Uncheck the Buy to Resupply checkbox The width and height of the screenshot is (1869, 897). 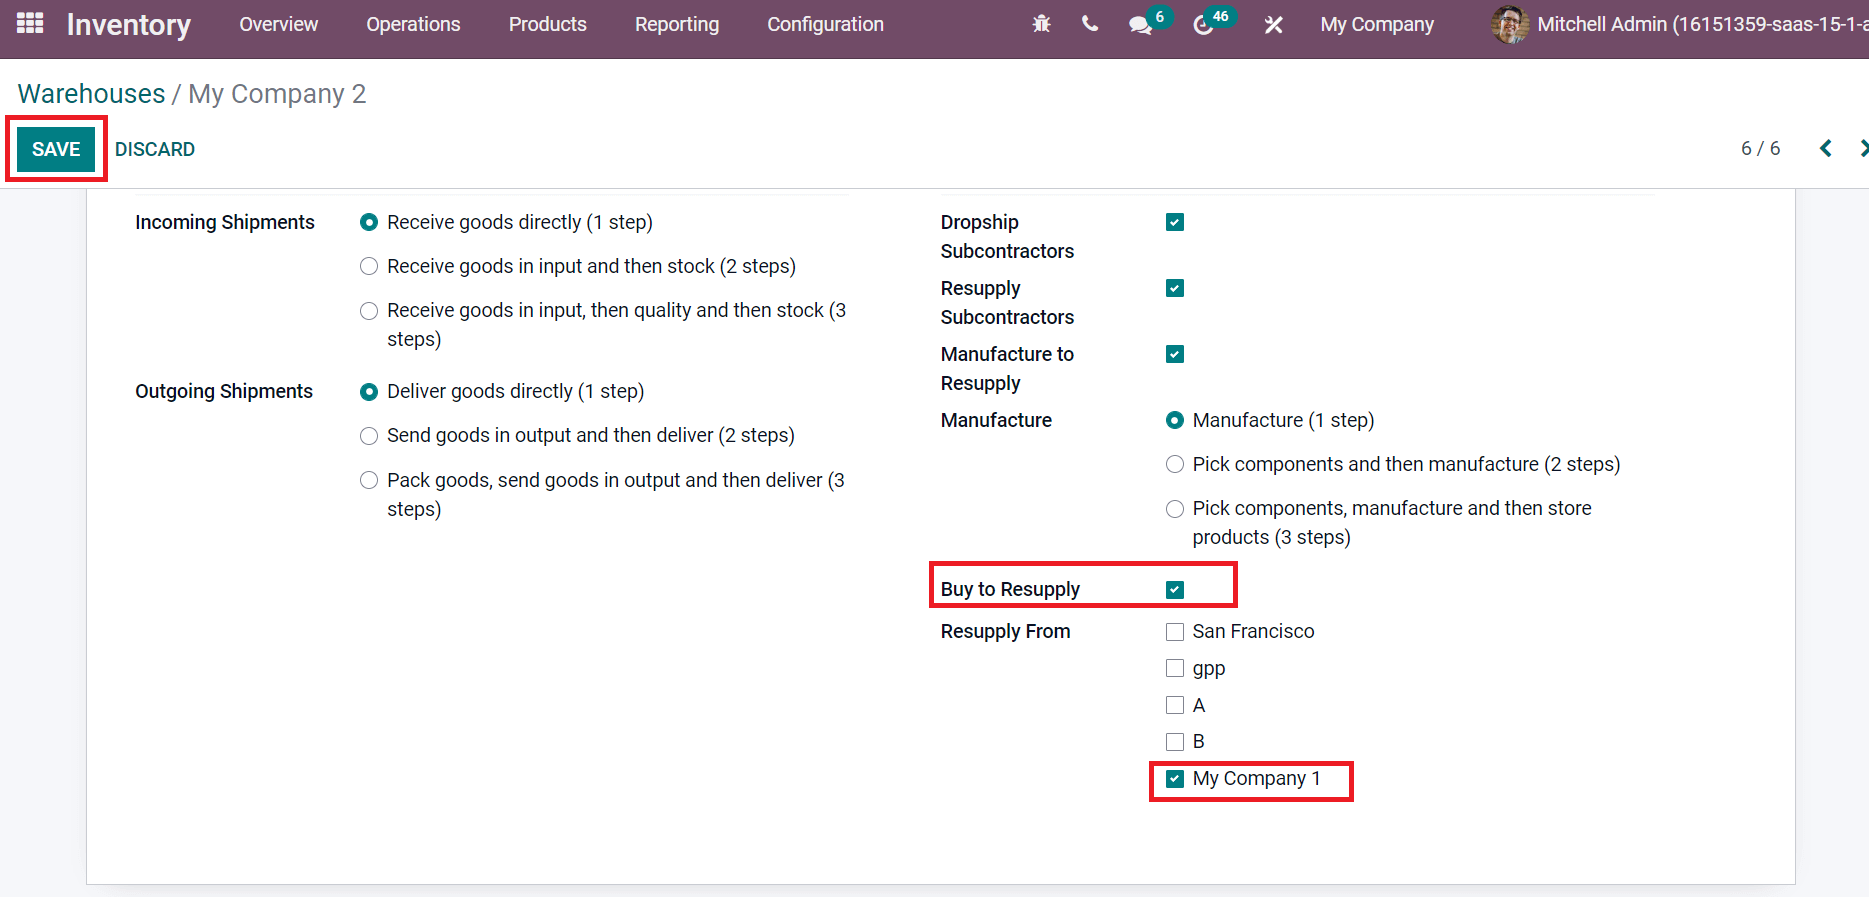point(1175,590)
